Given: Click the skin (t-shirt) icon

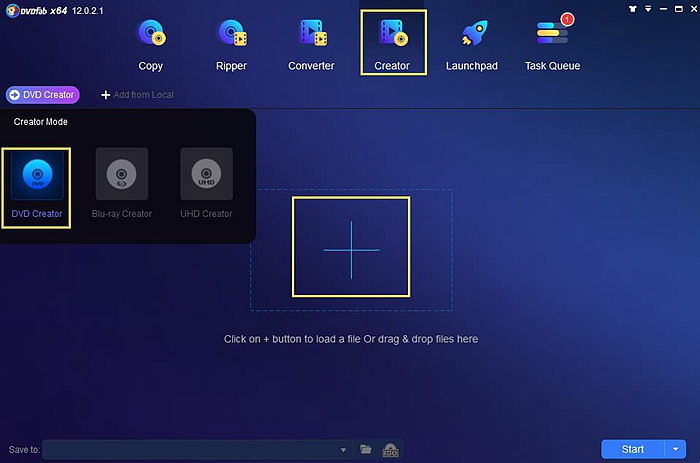Looking at the screenshot, I should click(x=632, y=8).
